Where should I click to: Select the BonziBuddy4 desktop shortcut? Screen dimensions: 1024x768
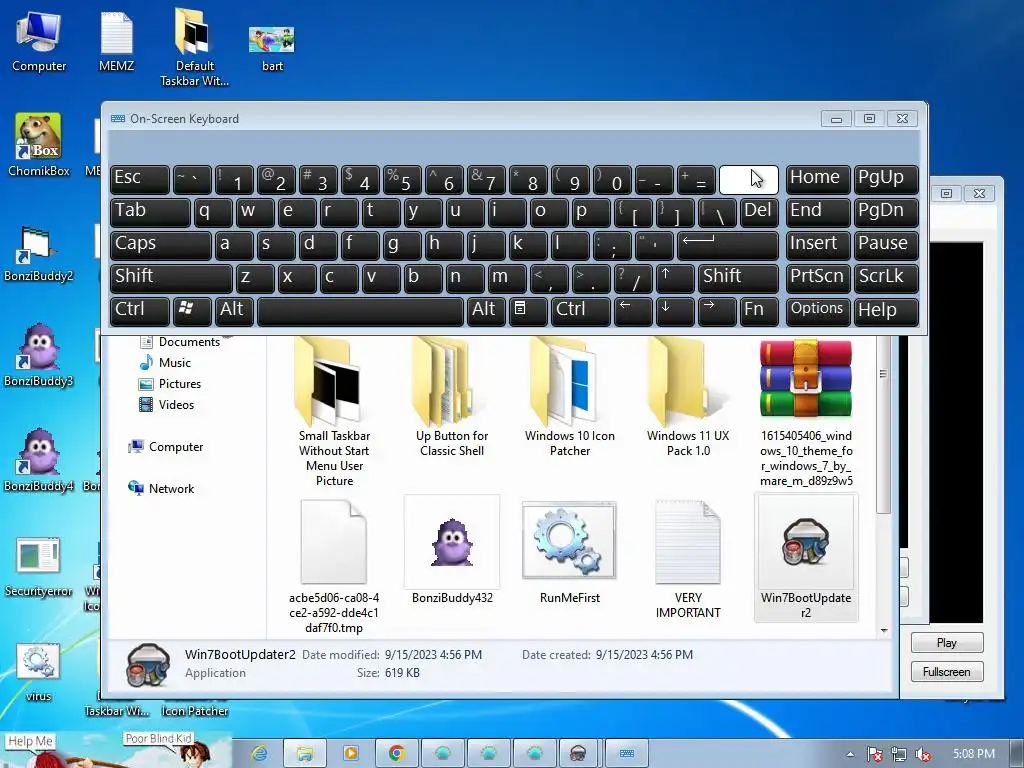click(39, 461)
